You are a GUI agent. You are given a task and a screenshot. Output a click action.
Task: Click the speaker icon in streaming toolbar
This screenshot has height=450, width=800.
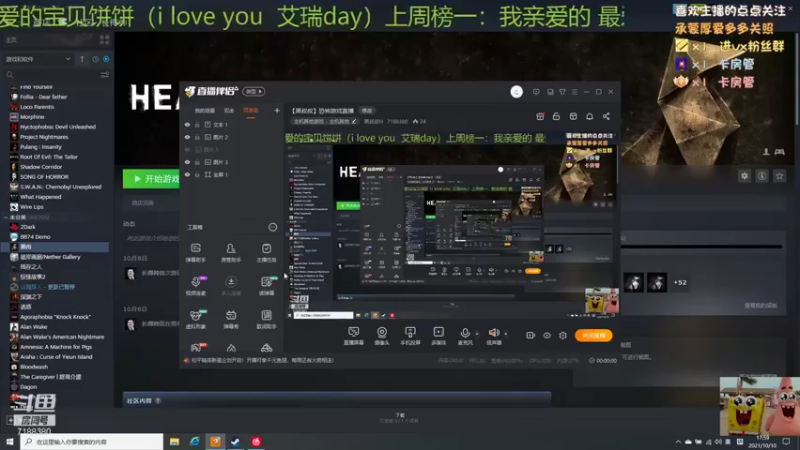coord(493,333)
